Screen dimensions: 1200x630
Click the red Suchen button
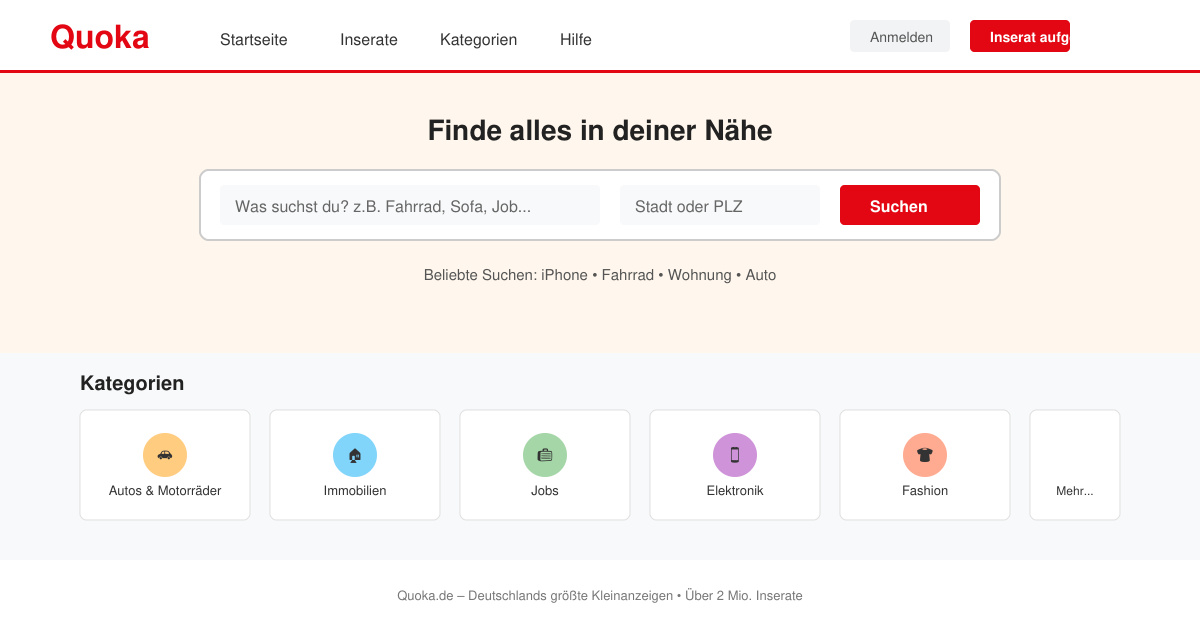910,205
